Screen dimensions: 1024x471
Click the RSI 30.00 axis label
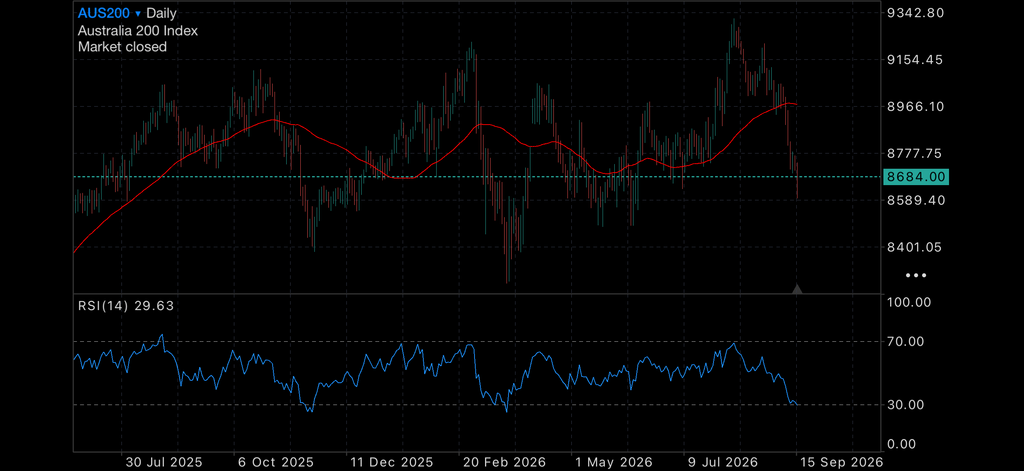[906, 405]
